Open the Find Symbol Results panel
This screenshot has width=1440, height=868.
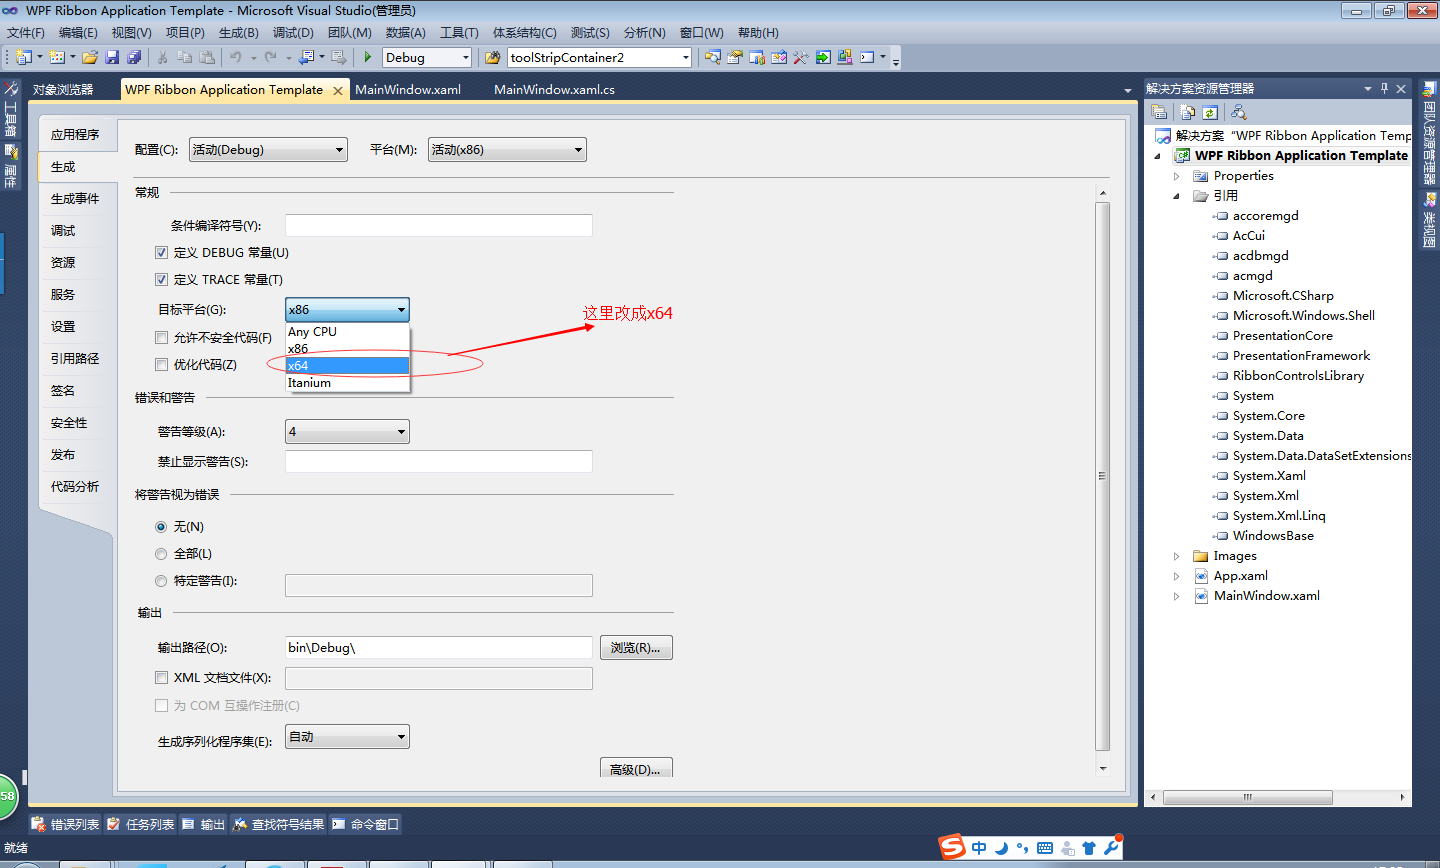(x=279, y=824)
